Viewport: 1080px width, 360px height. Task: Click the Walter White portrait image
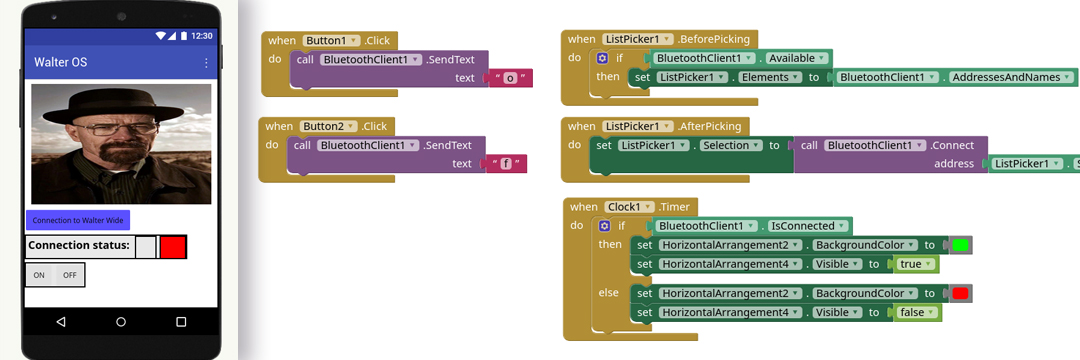coord(121,144)
